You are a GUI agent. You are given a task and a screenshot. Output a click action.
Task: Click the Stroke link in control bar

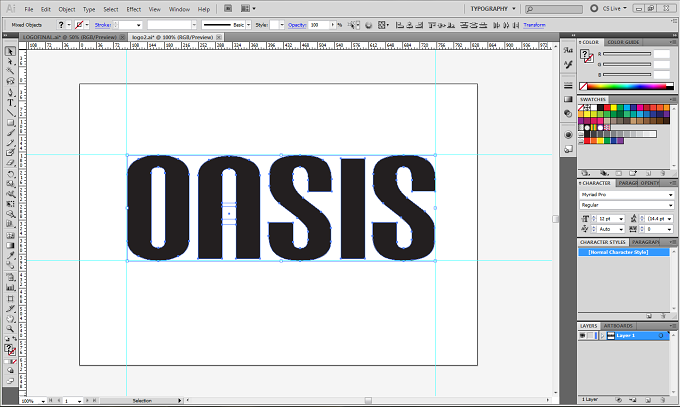click(102, 25)
